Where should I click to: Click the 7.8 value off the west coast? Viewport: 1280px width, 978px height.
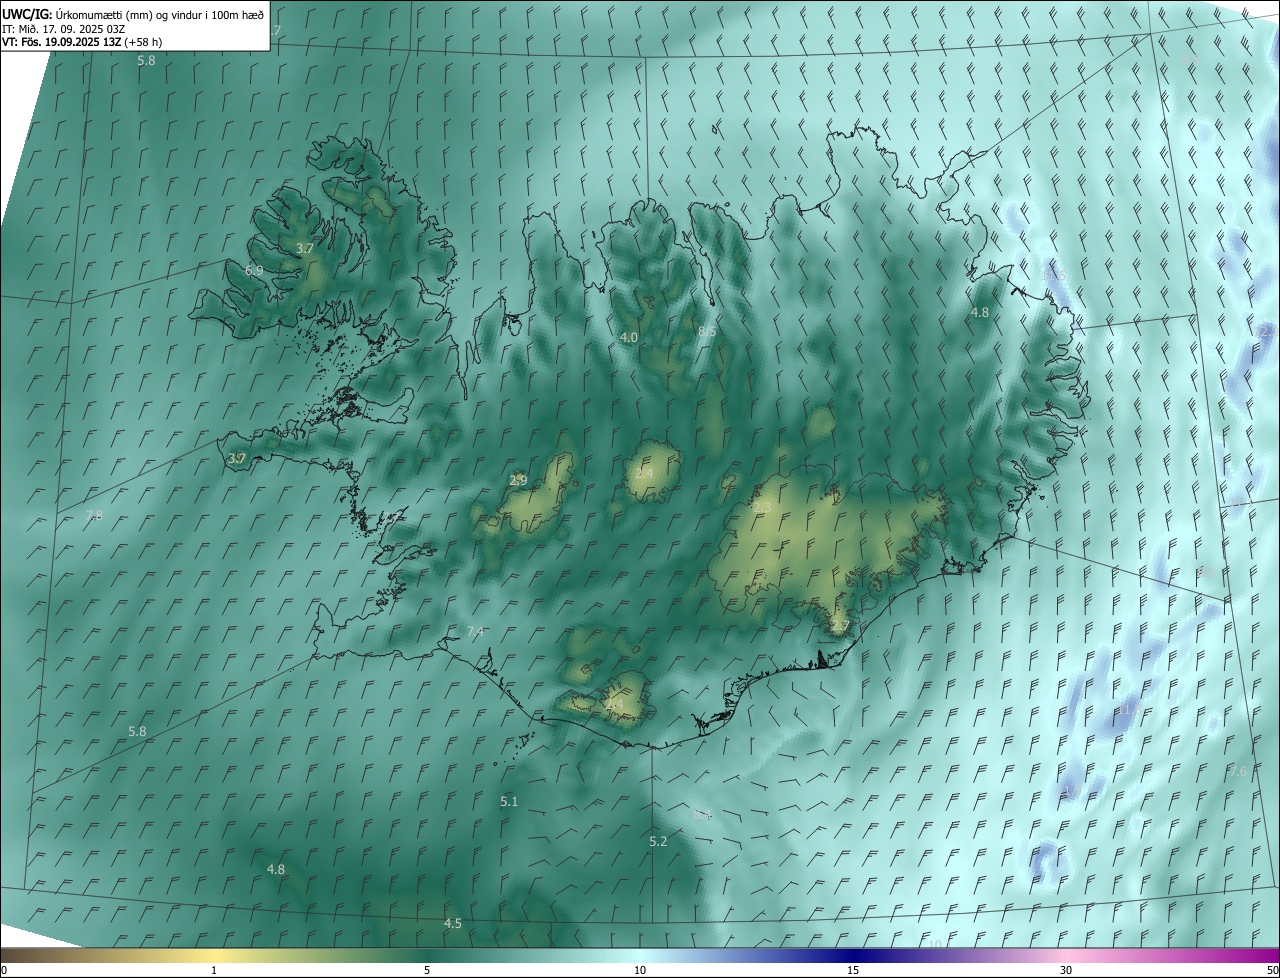pyautogui.click(x=94, y=516)
